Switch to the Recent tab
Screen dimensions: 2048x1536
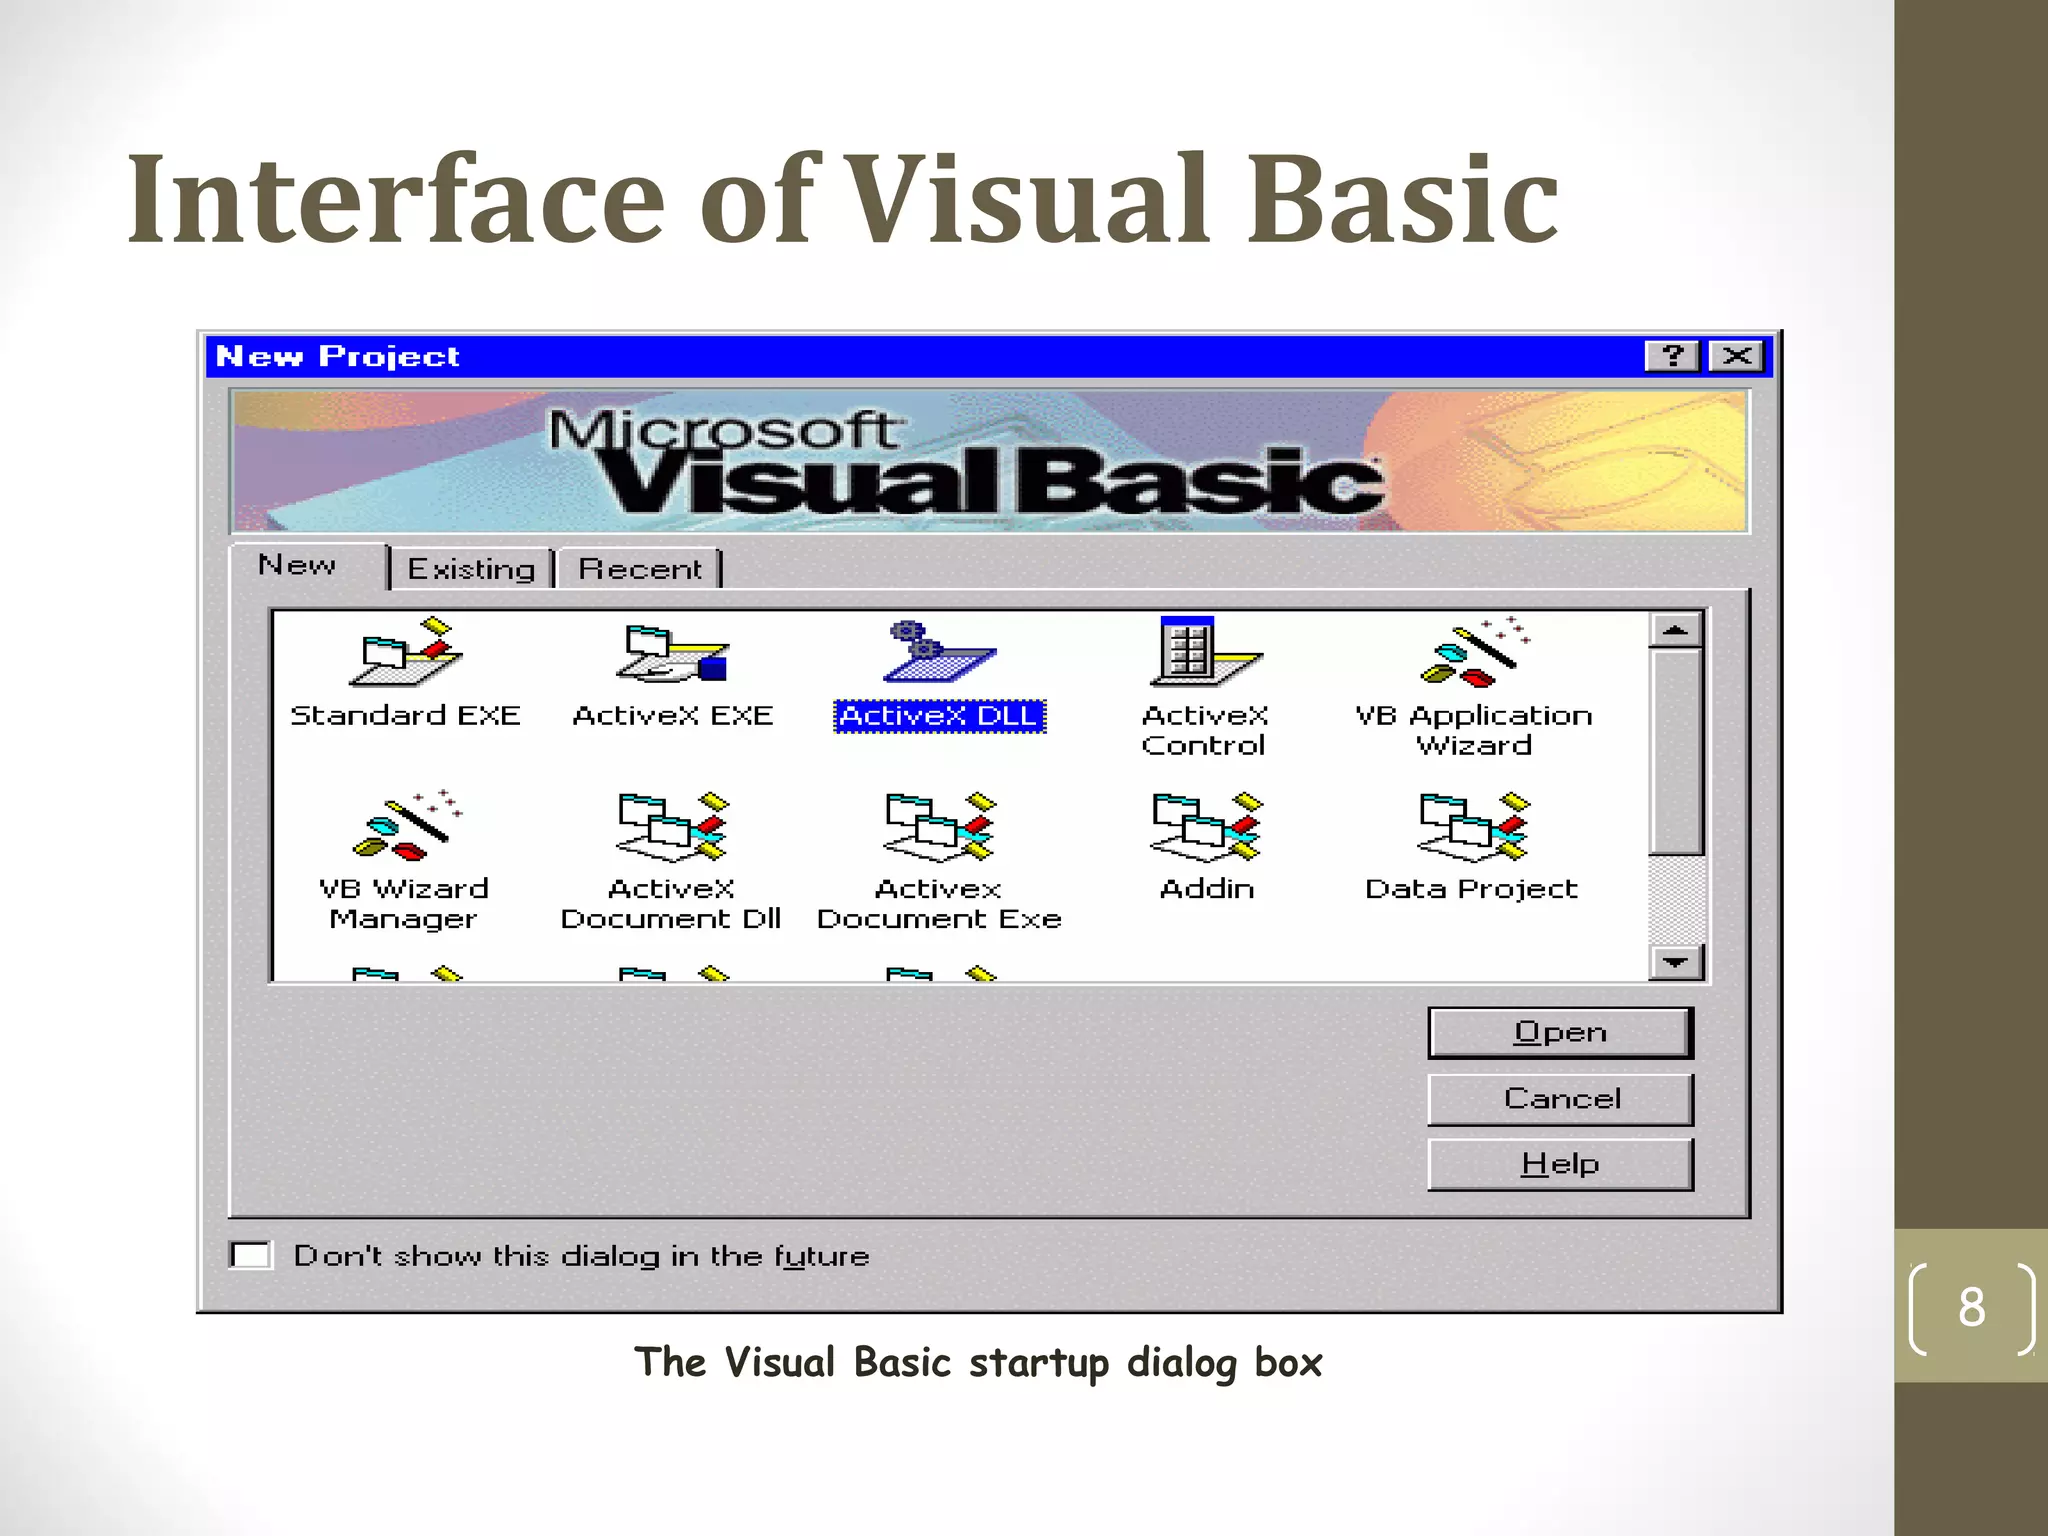tap(640, 569)
